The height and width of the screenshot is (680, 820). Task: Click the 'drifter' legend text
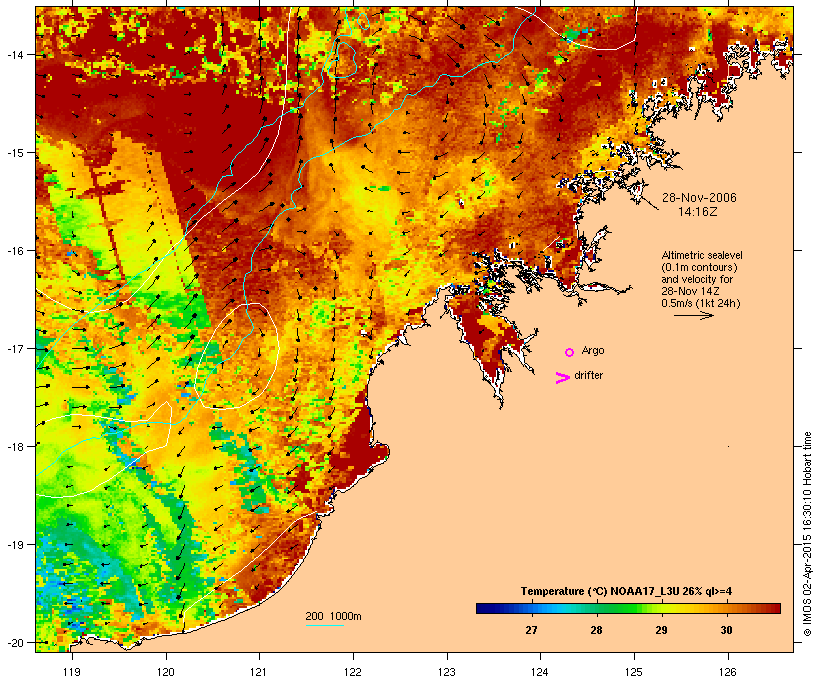click(588, 375)
